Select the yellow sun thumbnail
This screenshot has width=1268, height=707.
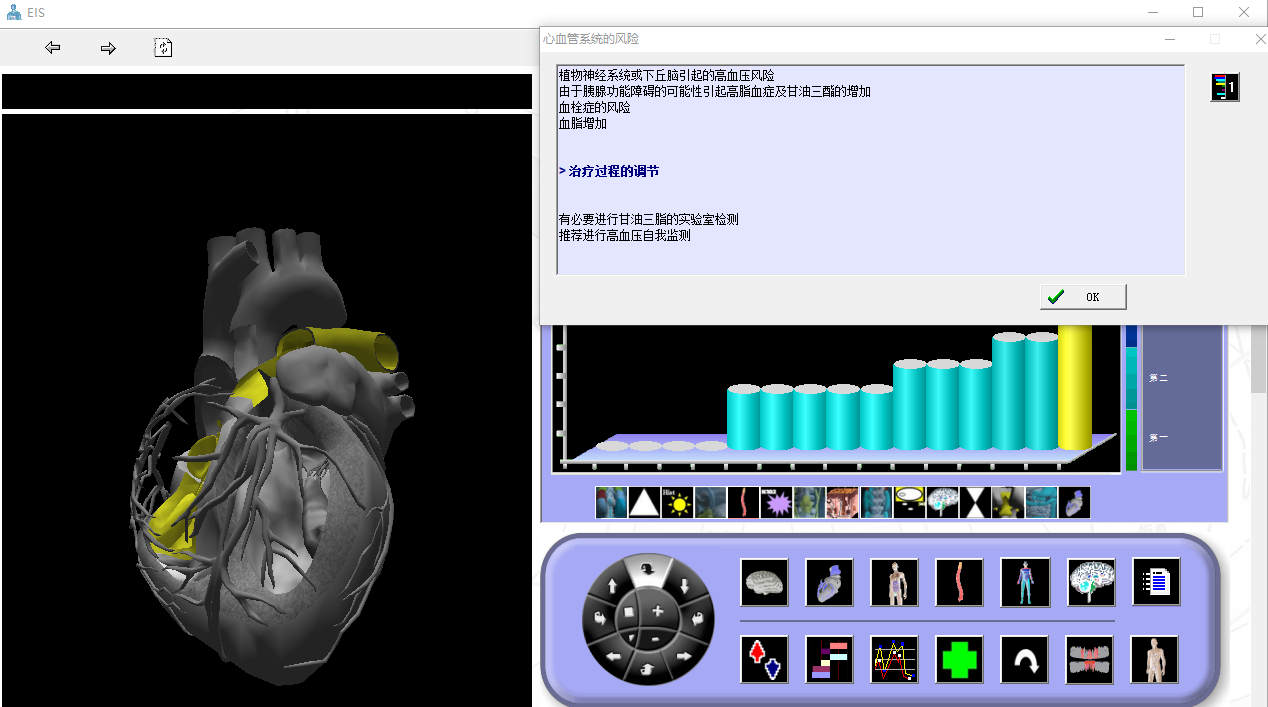pyautogui.click(x=677, y=503)
